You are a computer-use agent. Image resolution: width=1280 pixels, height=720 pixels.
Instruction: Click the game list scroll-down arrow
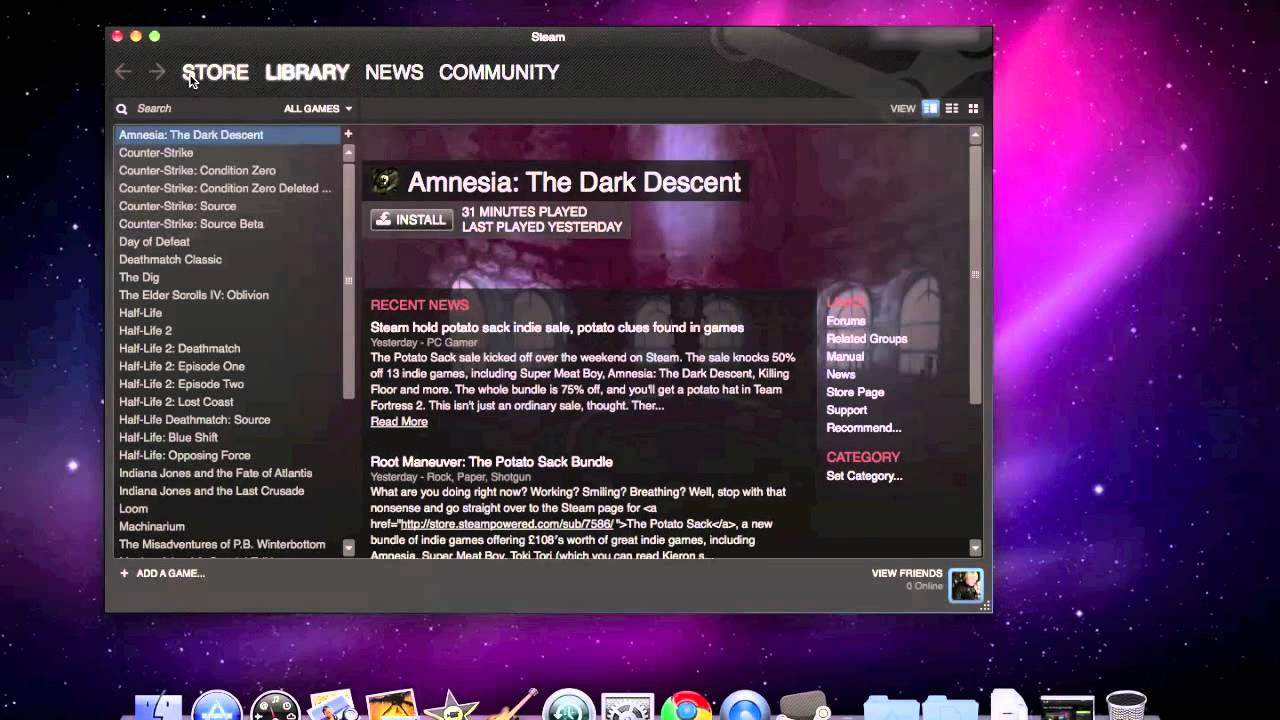tap(348, 548)
